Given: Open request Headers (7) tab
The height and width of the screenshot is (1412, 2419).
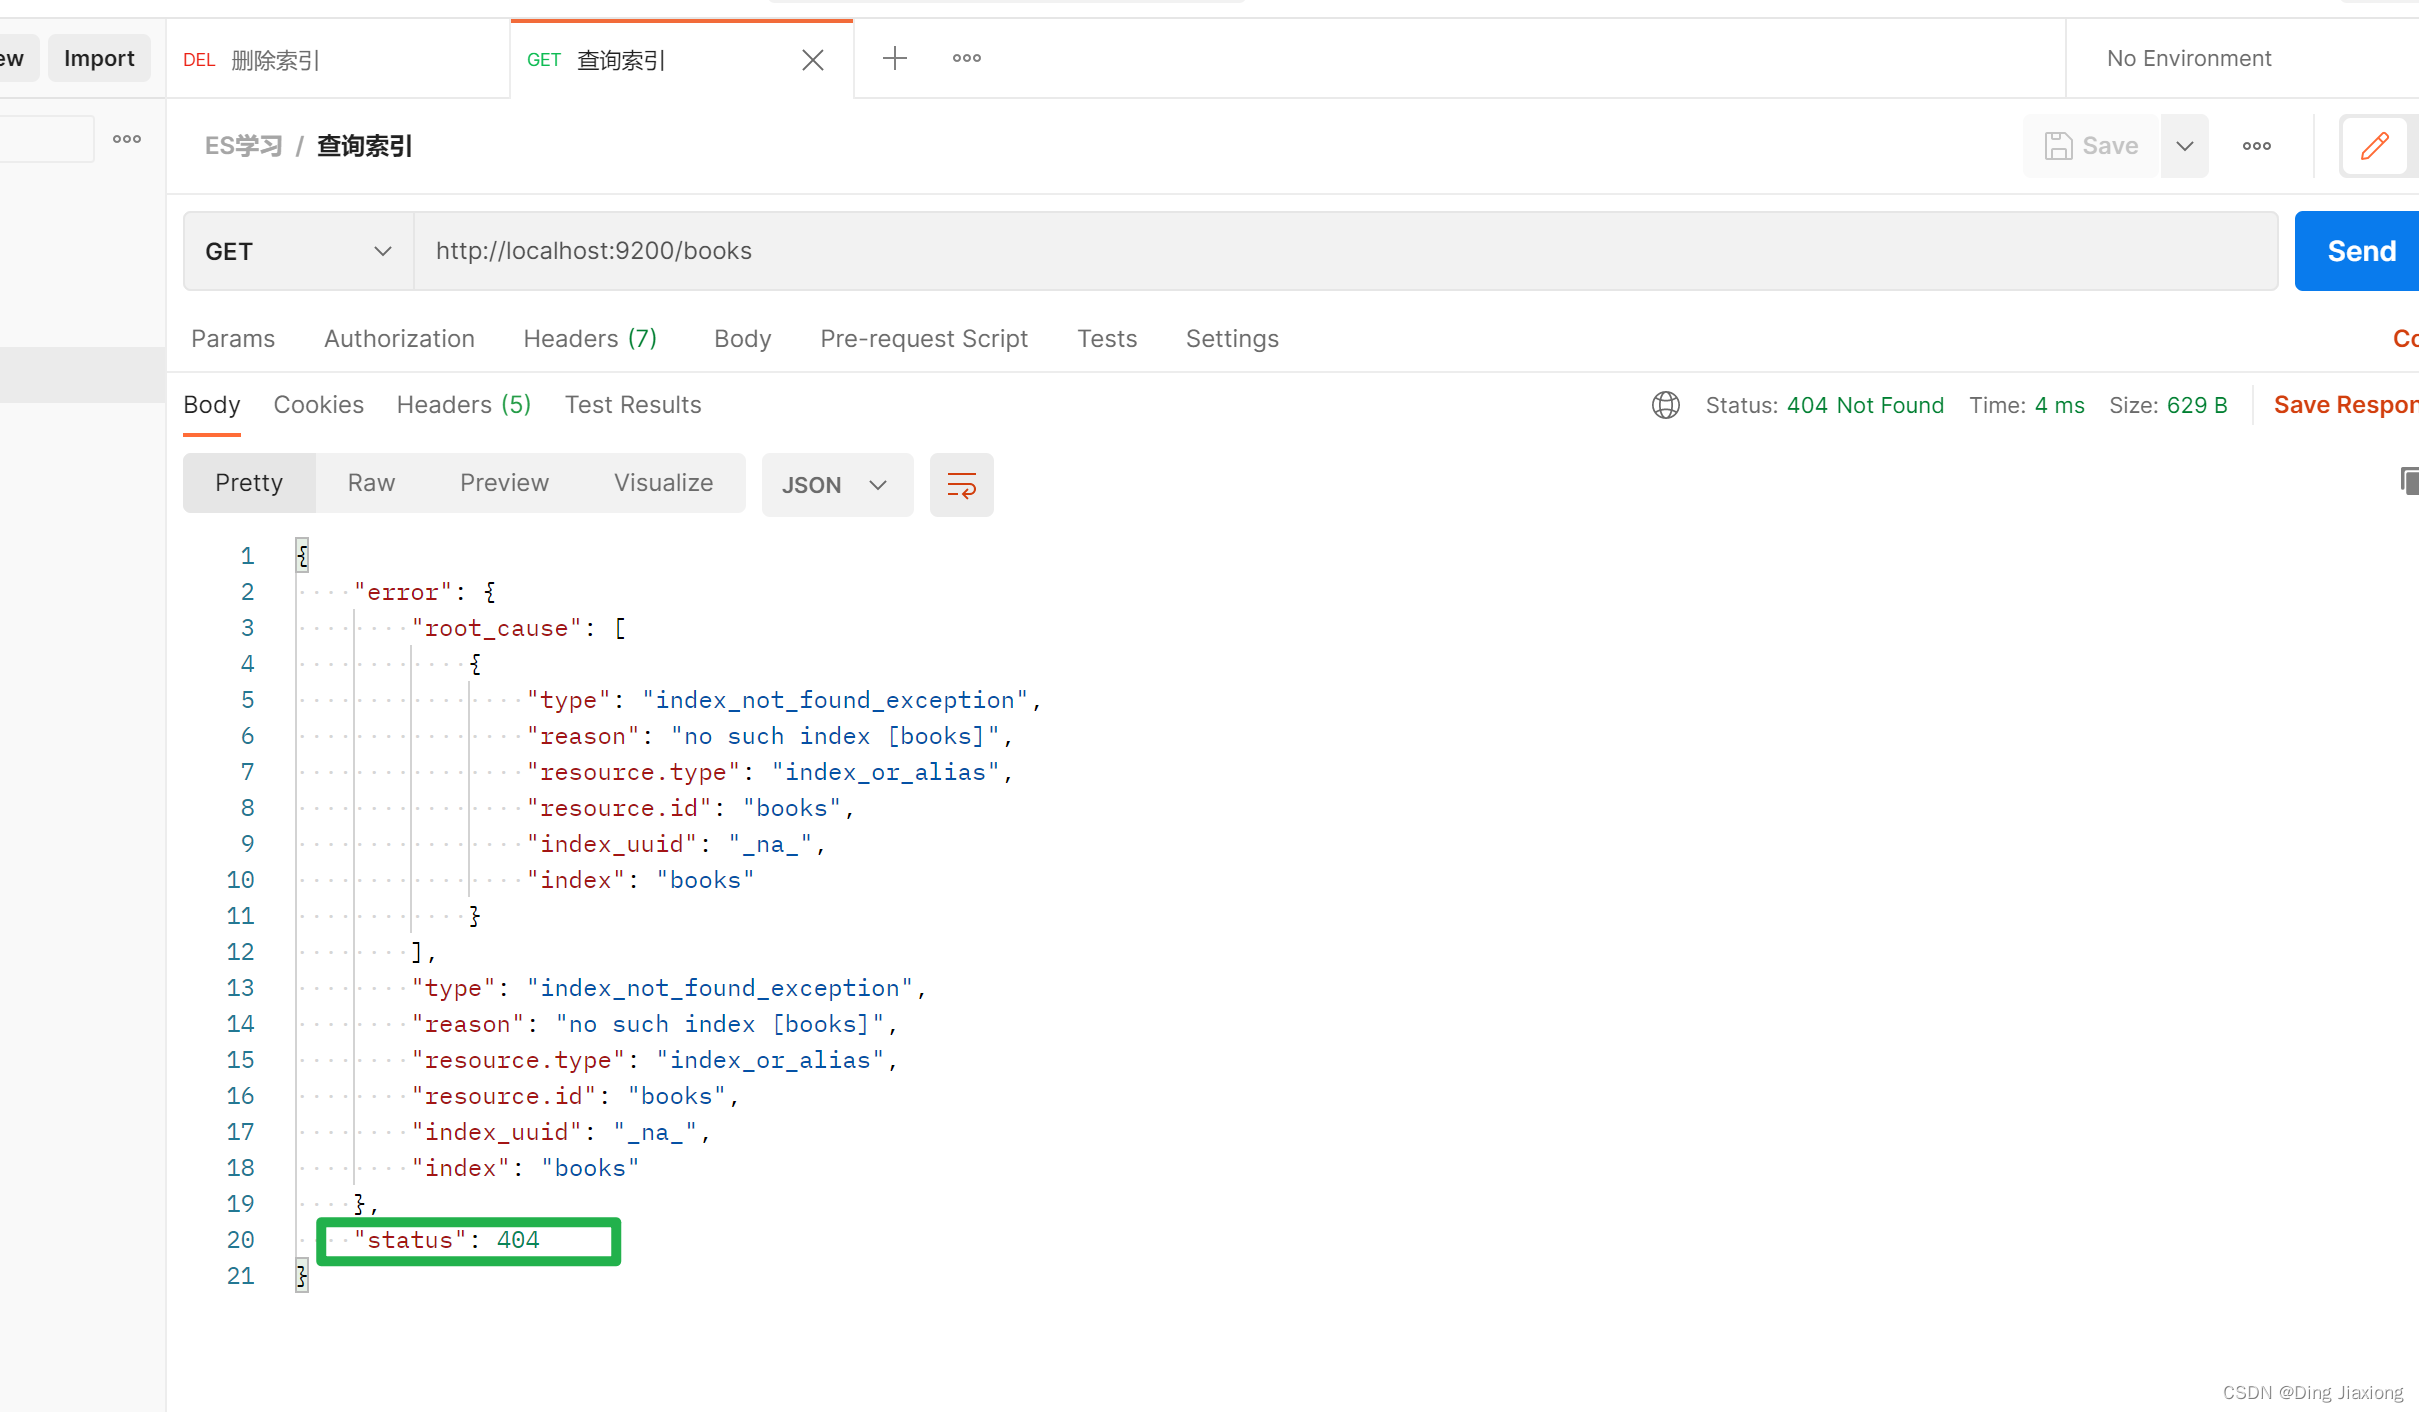Looking at the screenshot, I should (x=590, y=339).
